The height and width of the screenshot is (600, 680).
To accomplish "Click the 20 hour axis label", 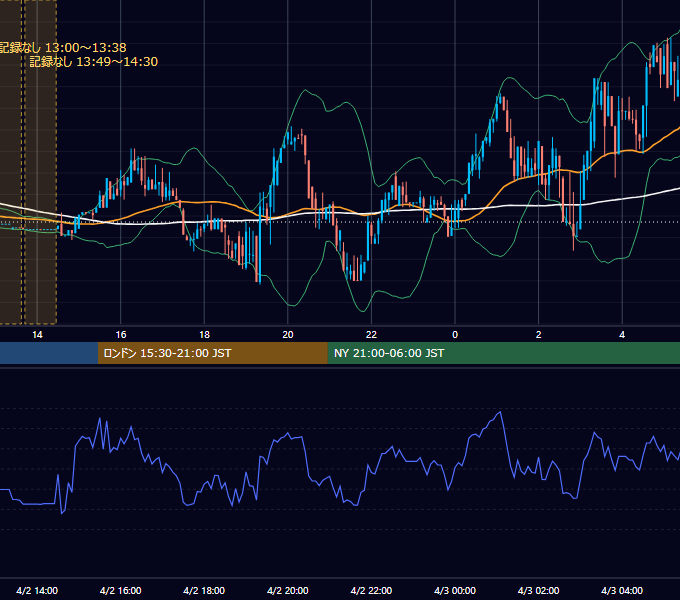I will coord(288,335).
